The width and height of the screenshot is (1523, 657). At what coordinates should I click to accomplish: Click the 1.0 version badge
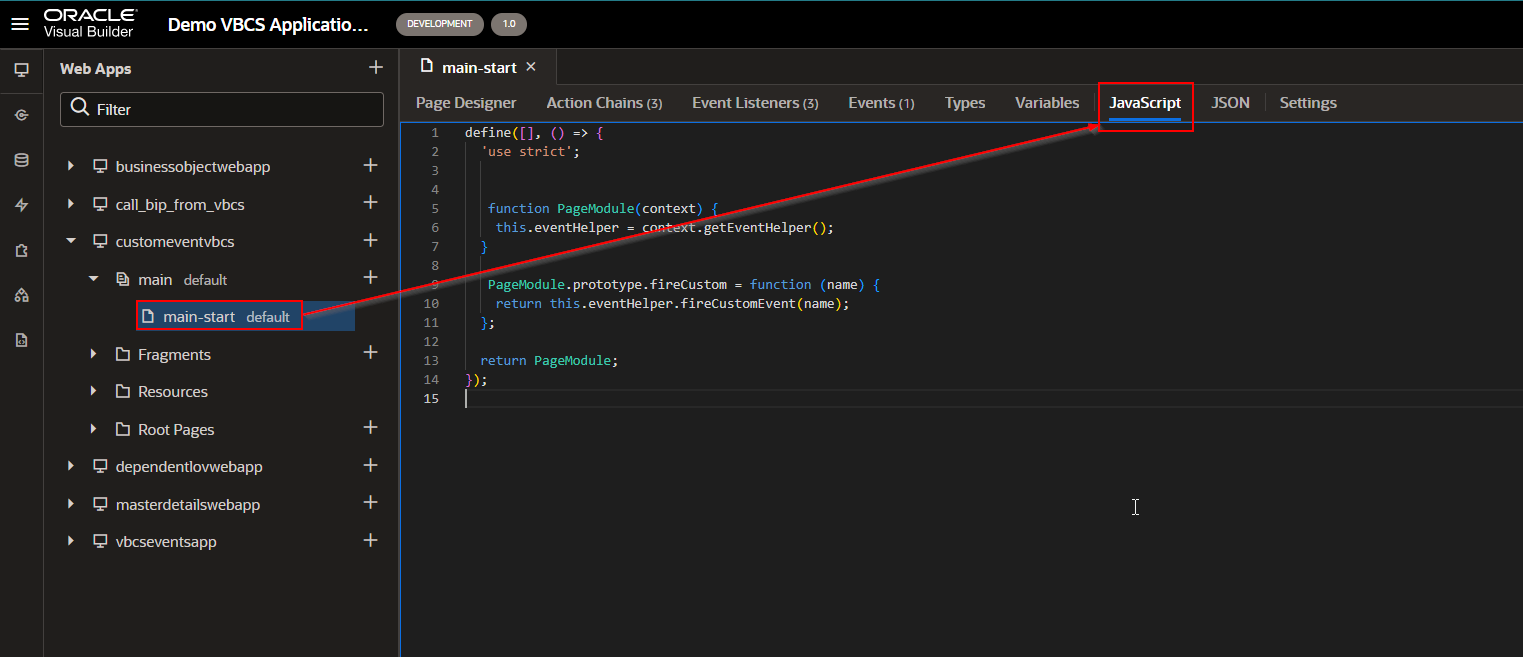pos(509,24)
